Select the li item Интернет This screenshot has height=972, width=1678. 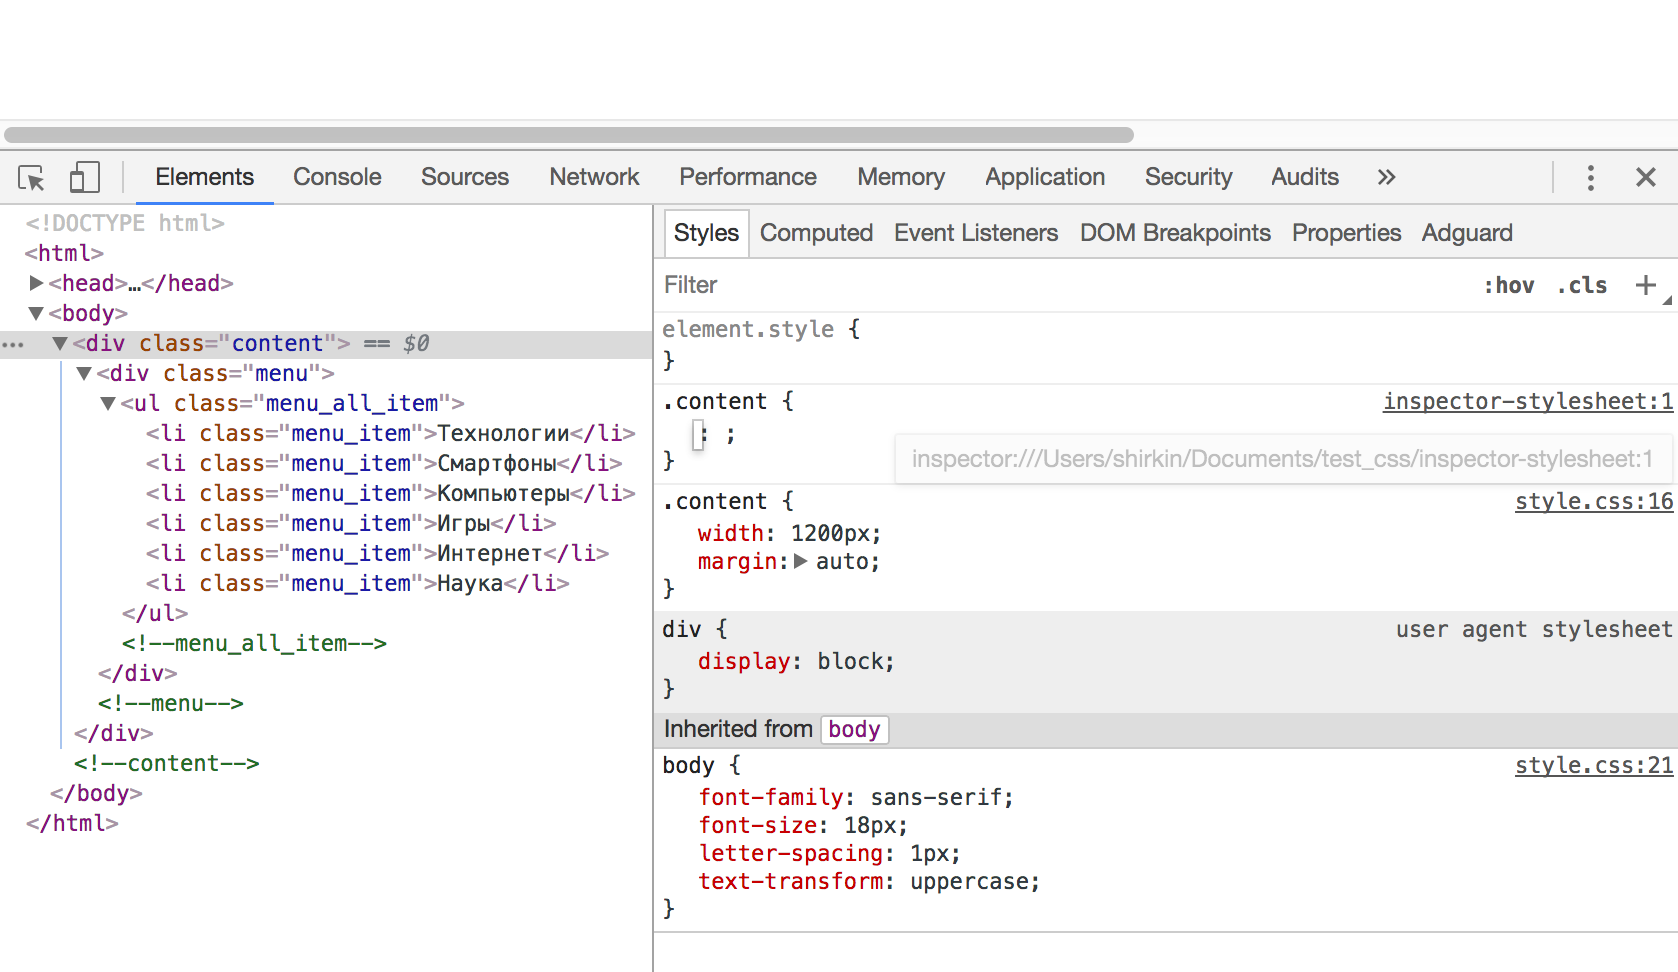[x=377, y=553]
